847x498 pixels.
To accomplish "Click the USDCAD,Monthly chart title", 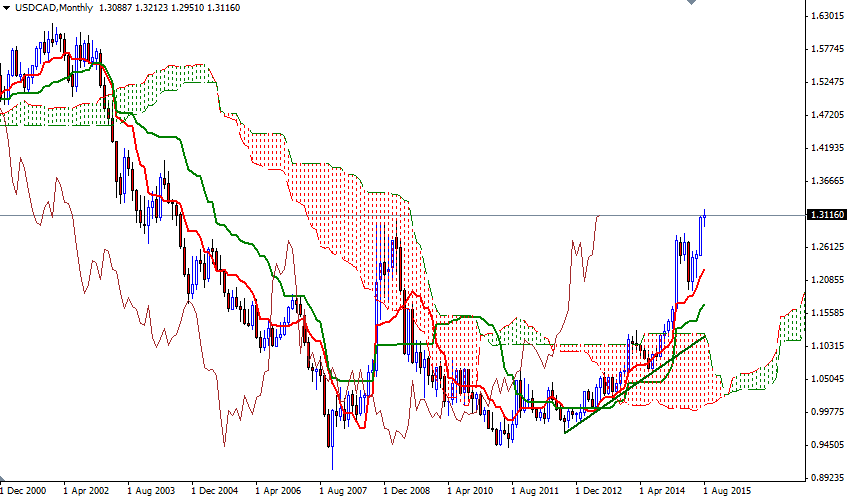I will pos(53,8).
